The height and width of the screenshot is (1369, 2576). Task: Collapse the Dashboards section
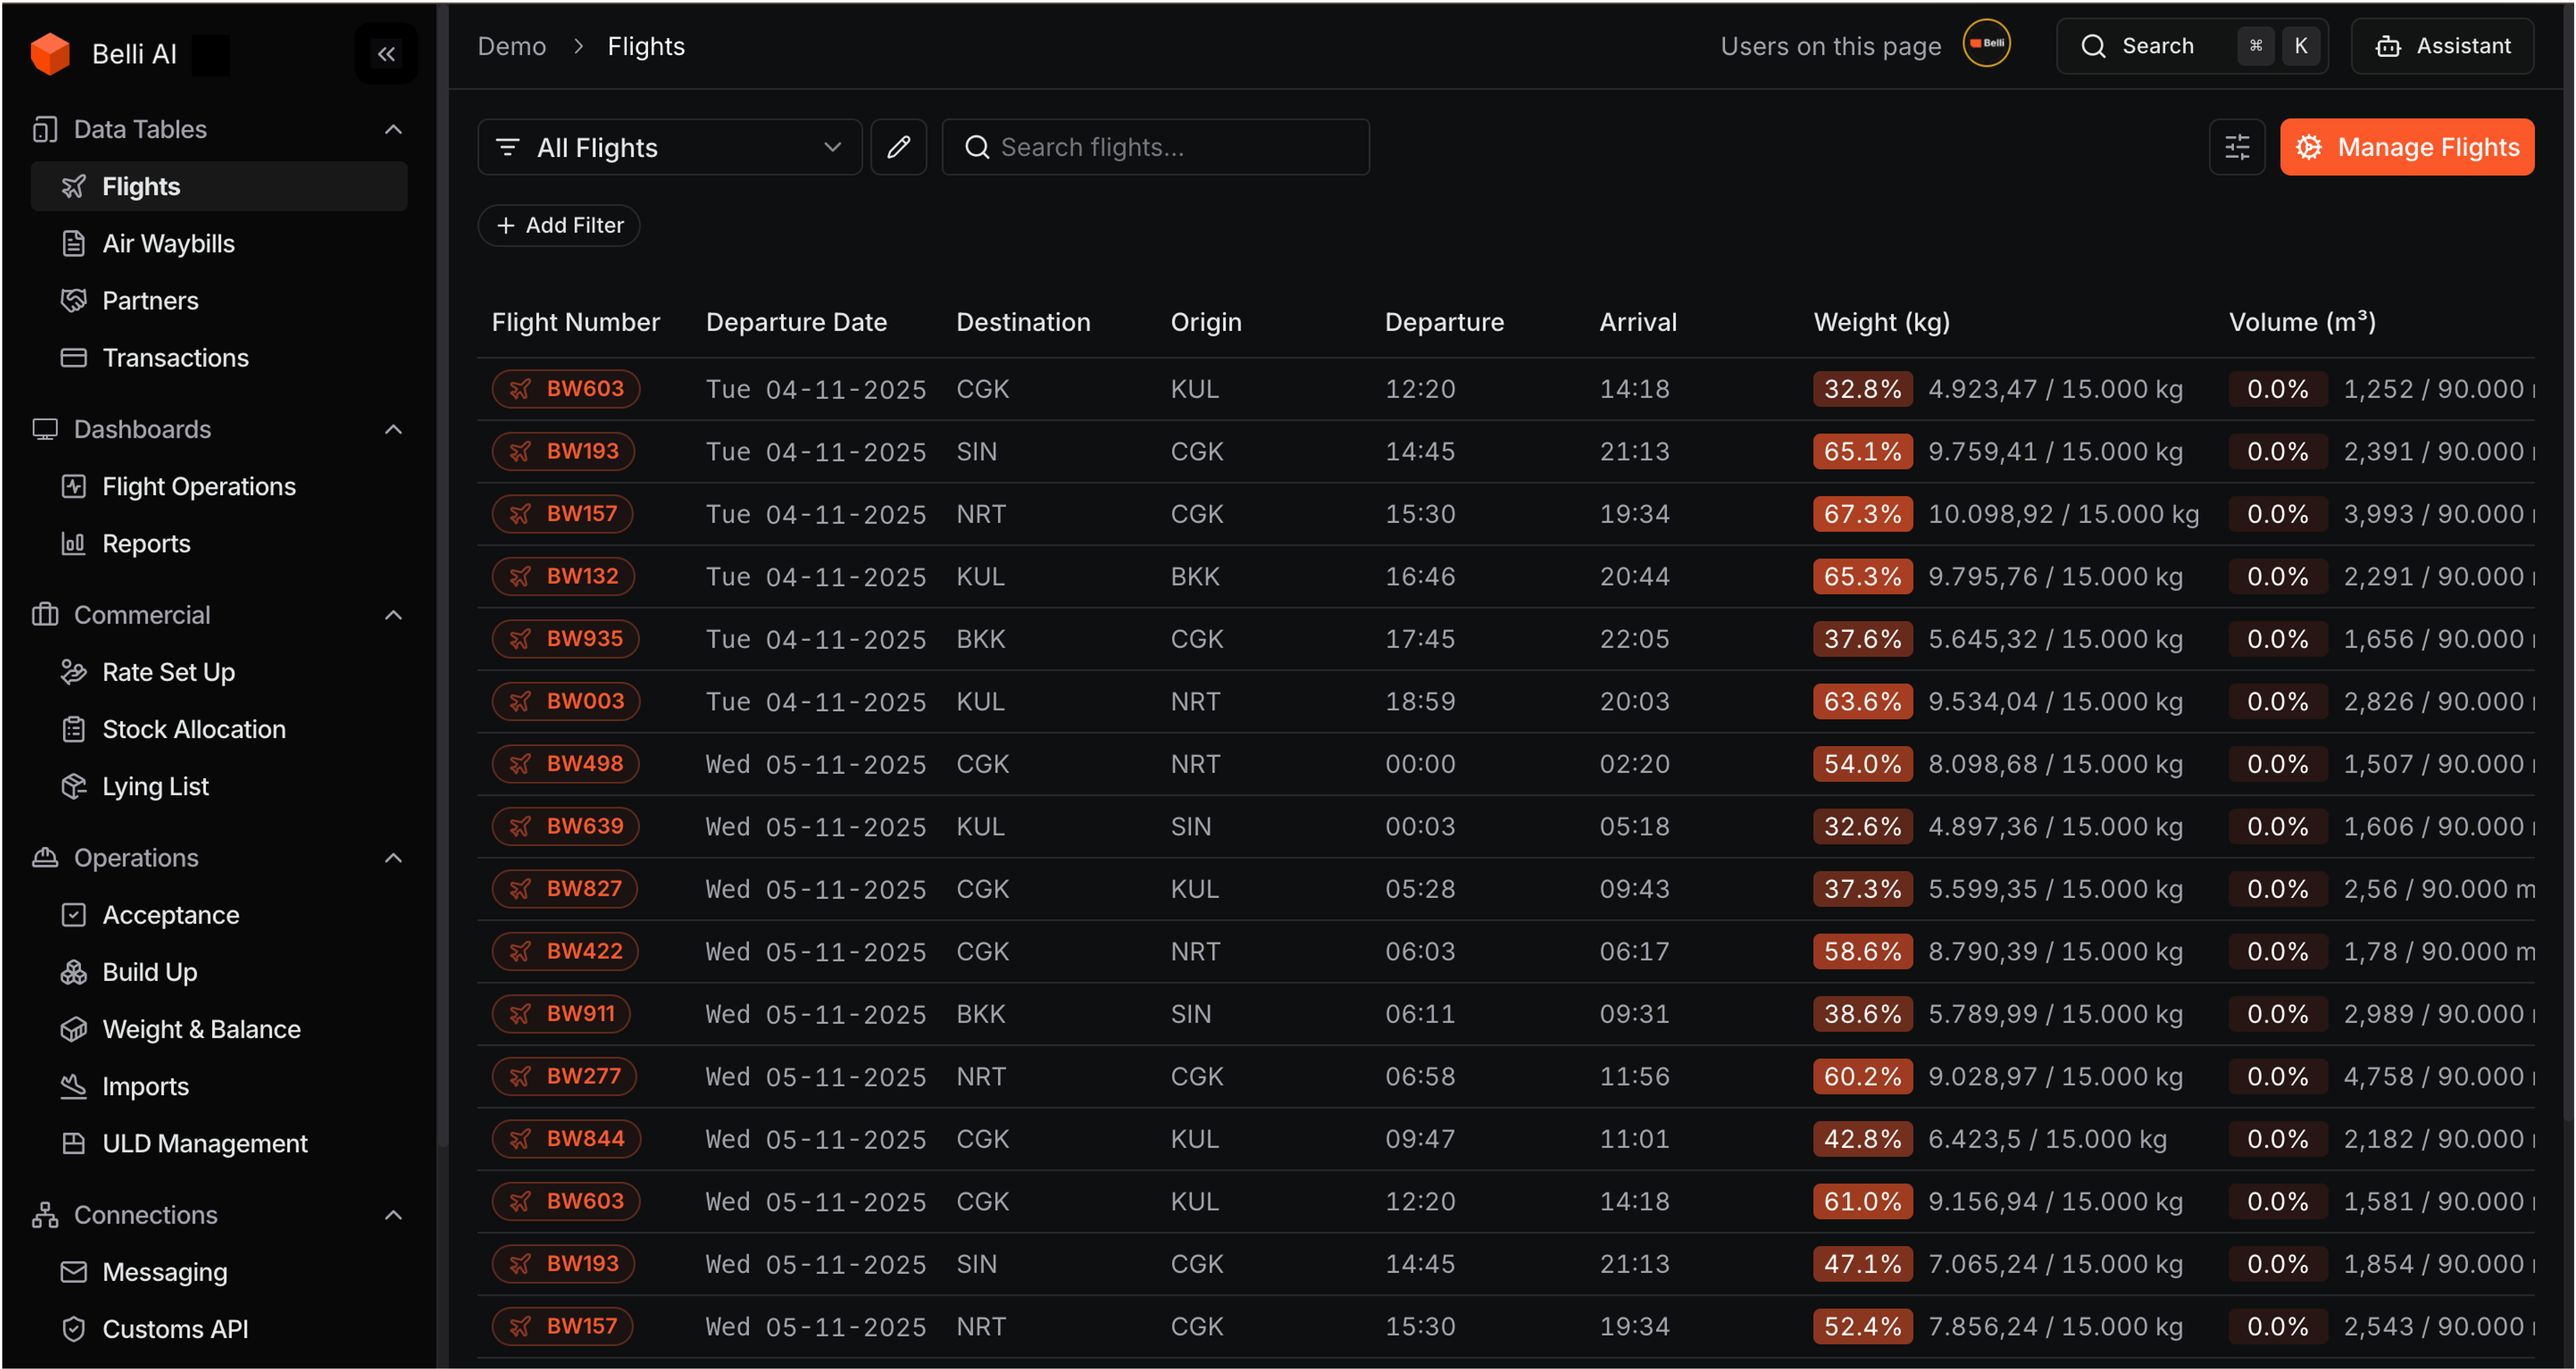(393, 429)
